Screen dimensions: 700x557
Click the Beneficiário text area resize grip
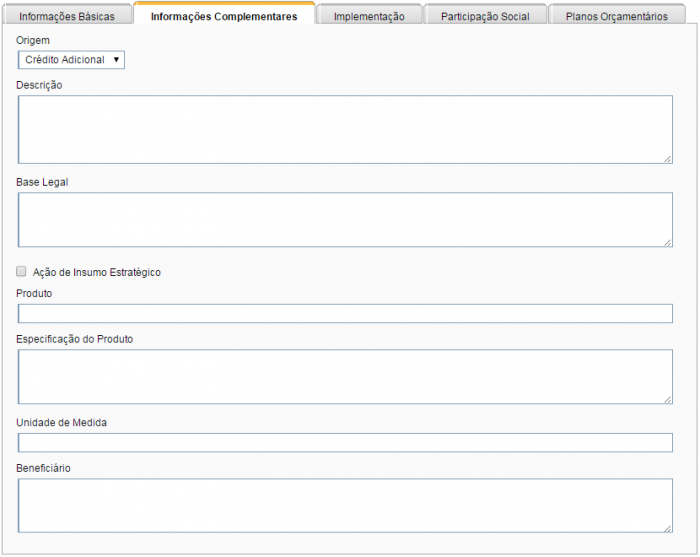tap(667, 527)
